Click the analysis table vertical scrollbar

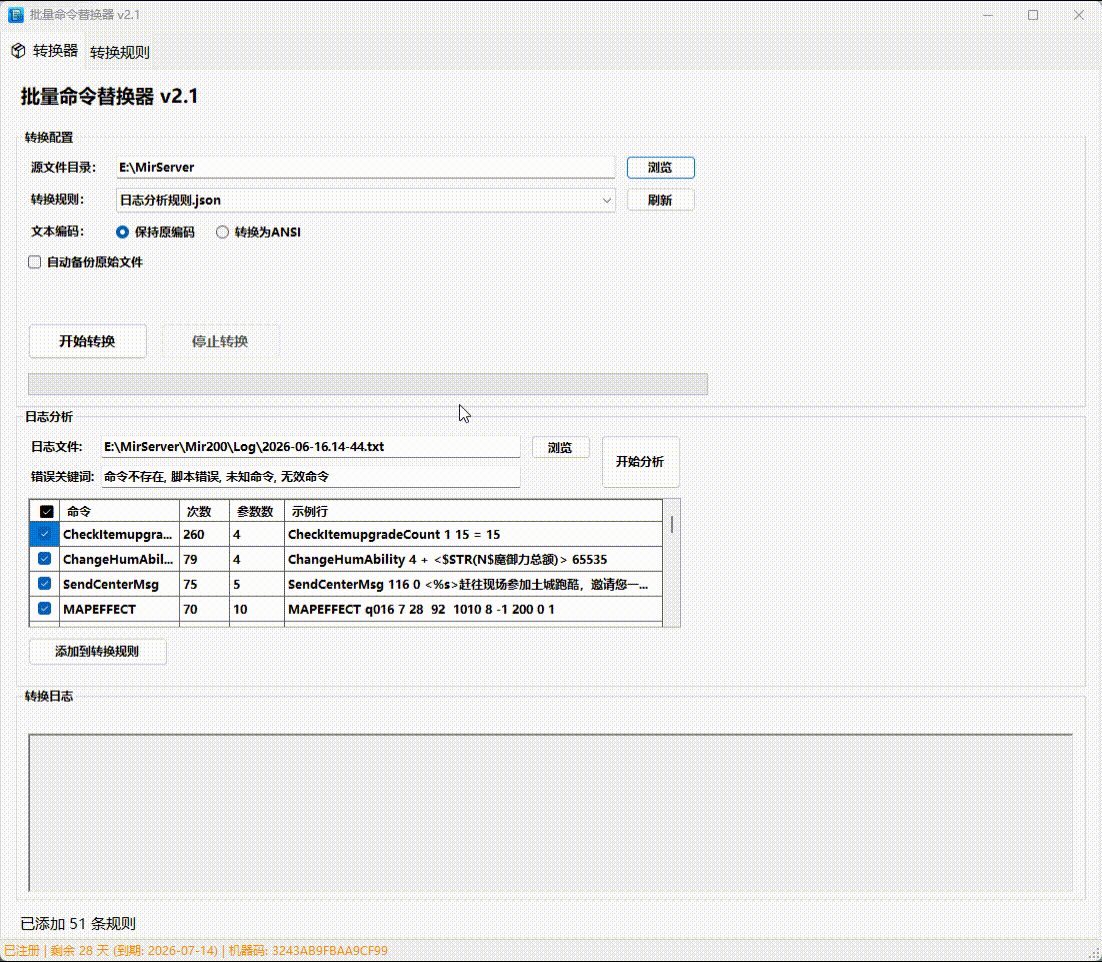click(x=672, y=563)
